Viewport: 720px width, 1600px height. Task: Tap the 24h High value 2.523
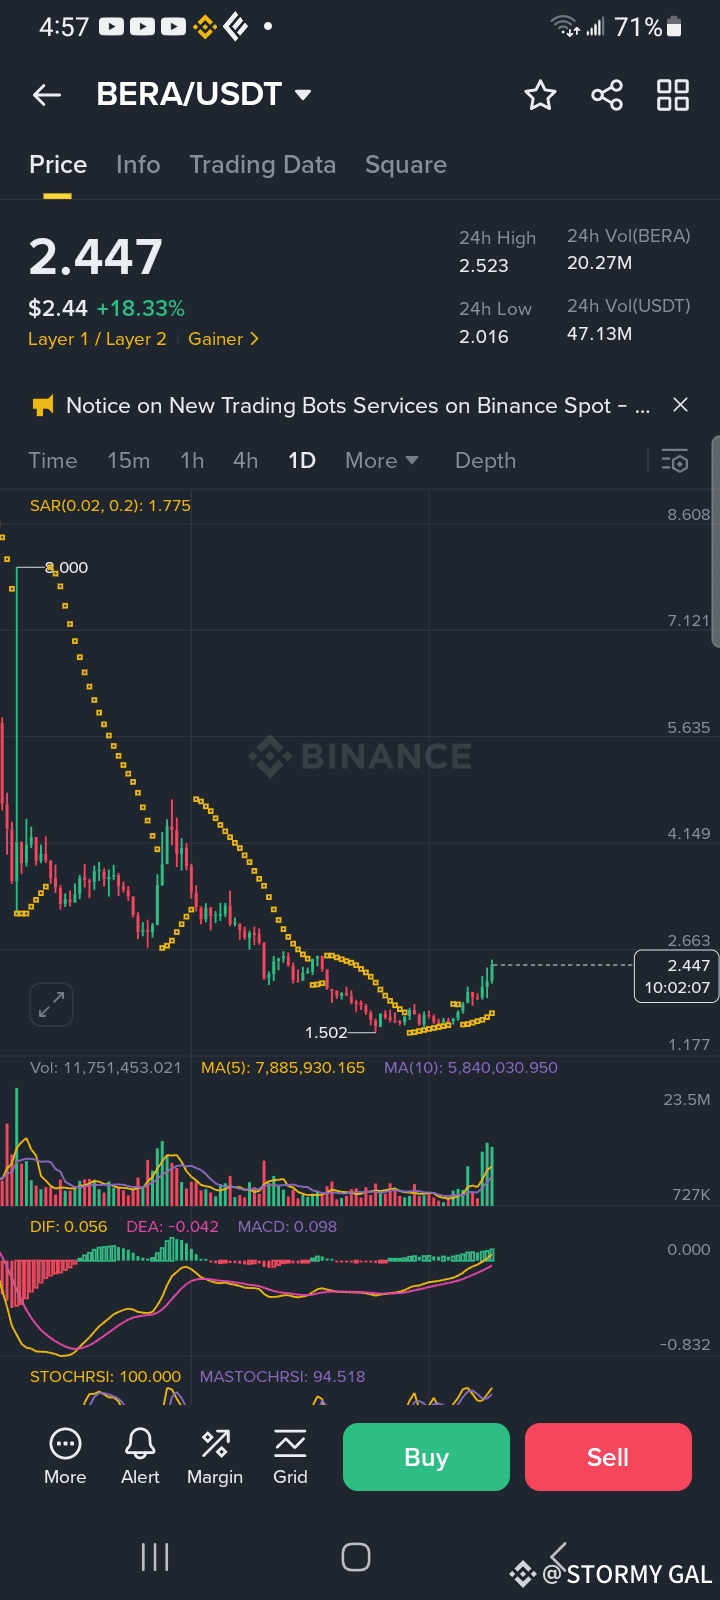(484, 266)
